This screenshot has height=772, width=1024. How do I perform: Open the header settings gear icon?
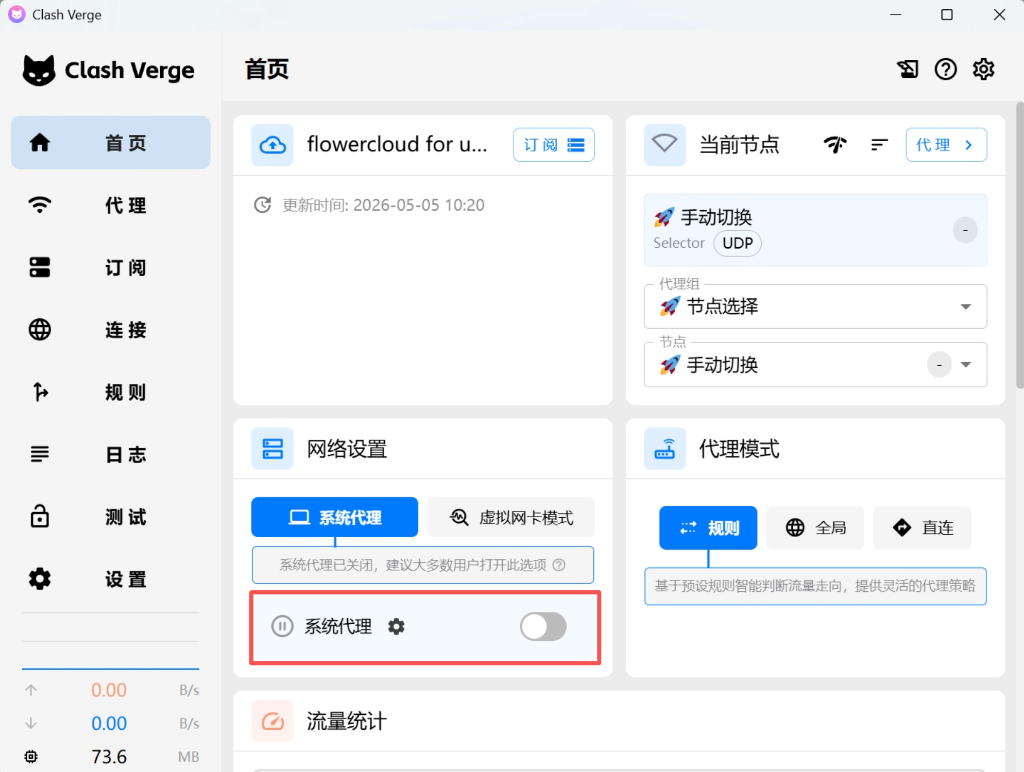[x=984, y=69]
